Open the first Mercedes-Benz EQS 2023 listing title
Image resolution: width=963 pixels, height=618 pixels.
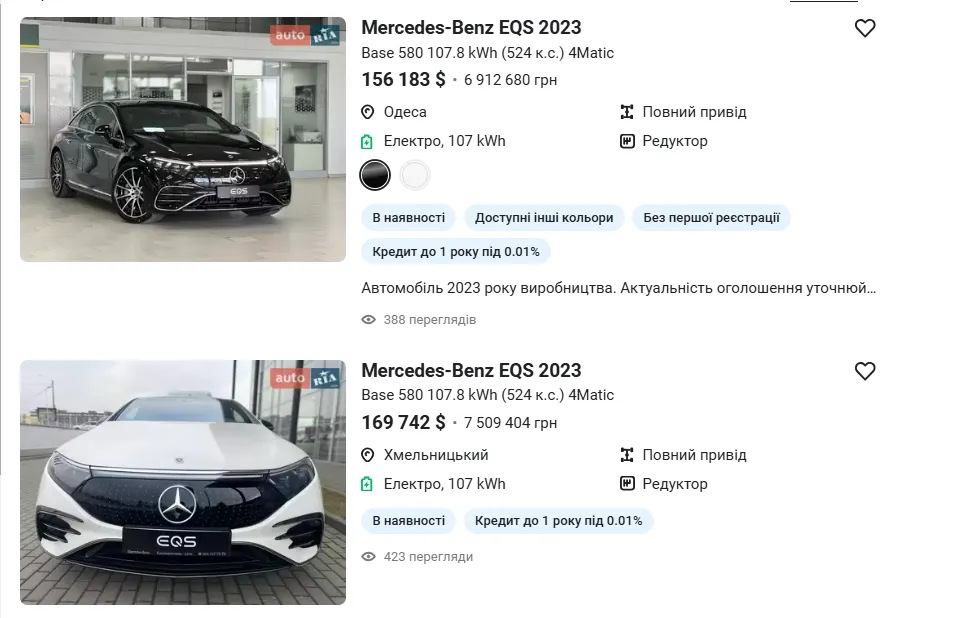click(x=472, y=27)
